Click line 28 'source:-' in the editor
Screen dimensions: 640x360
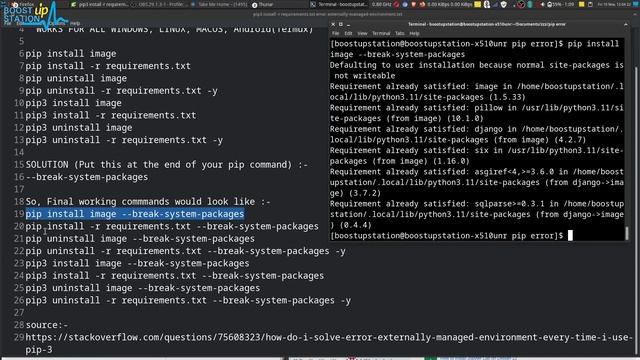point(47,325)
